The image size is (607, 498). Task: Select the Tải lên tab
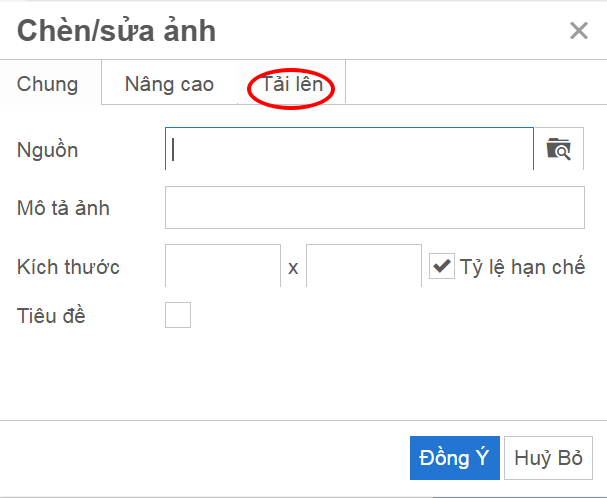tap(292, 84)
